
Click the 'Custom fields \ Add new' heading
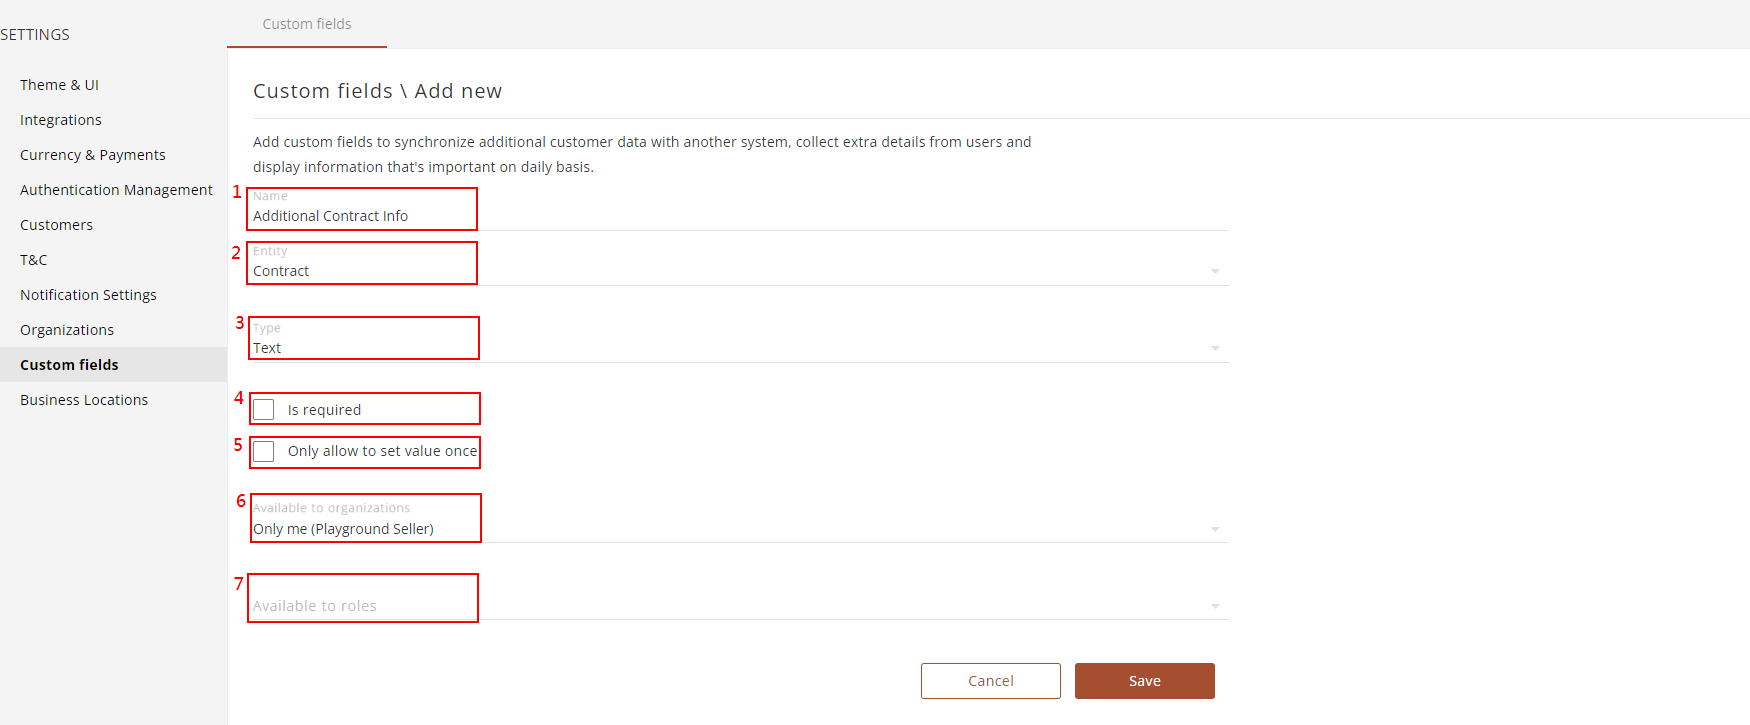click(377, 91)
